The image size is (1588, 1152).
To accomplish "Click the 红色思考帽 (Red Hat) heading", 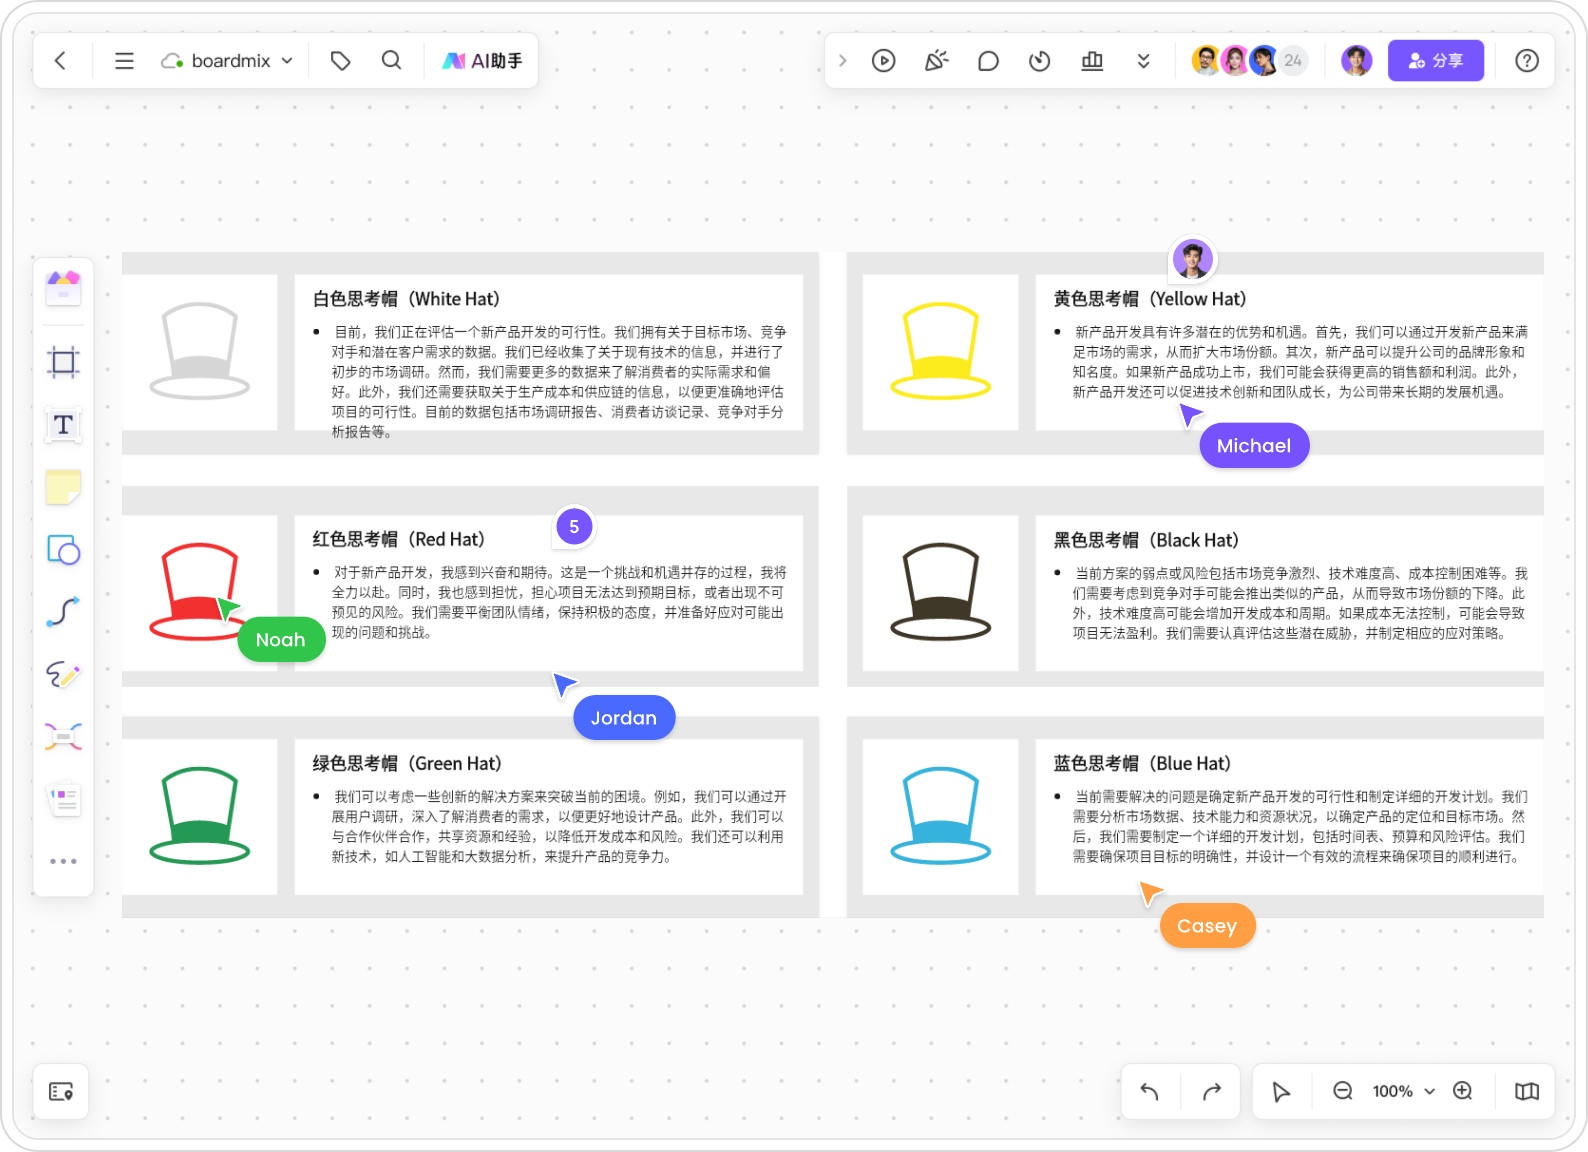I will click(399, 540).
